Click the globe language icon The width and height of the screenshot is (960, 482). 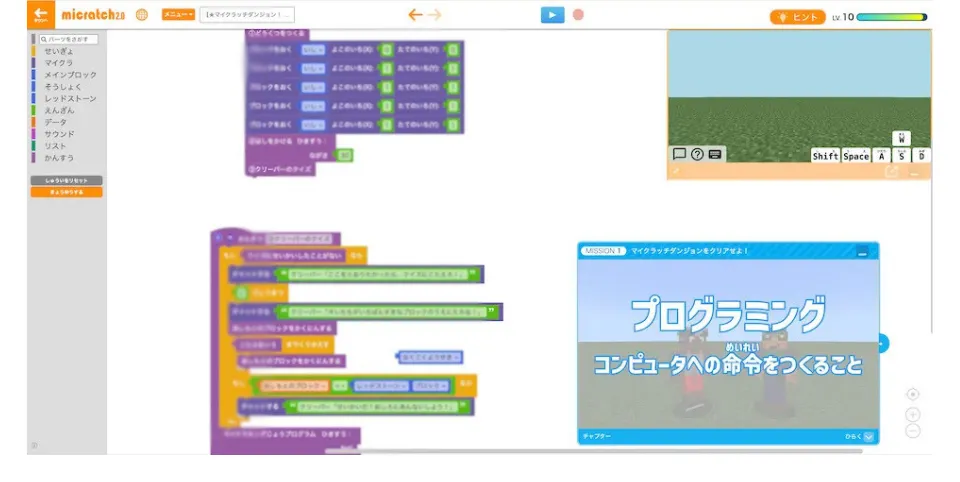(142, 15)
